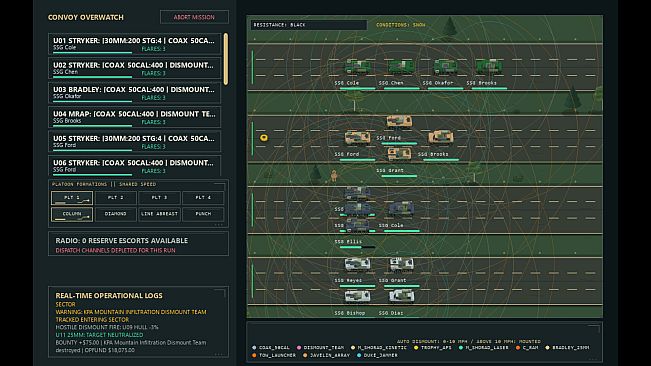The image size is (651, 366).
Task: Select platoon PLT 1
Action: [72, 198]
